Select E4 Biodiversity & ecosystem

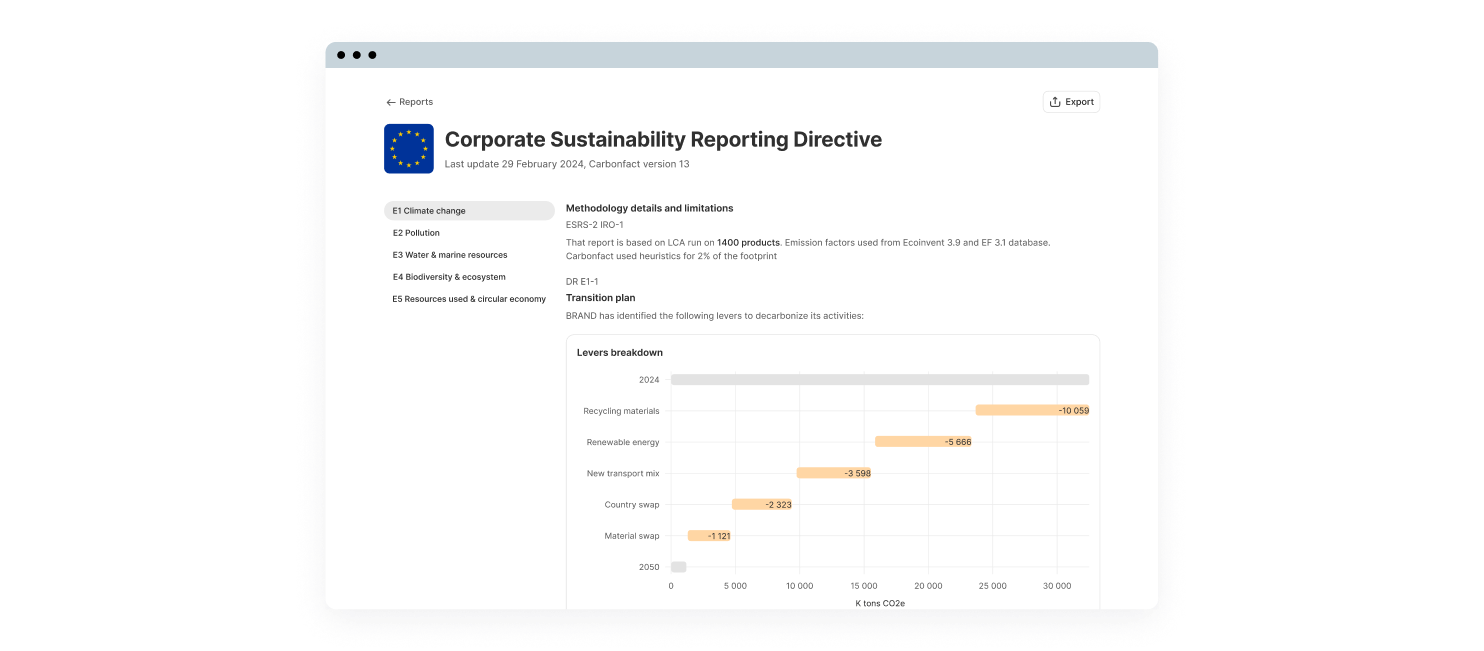point(449,277)
